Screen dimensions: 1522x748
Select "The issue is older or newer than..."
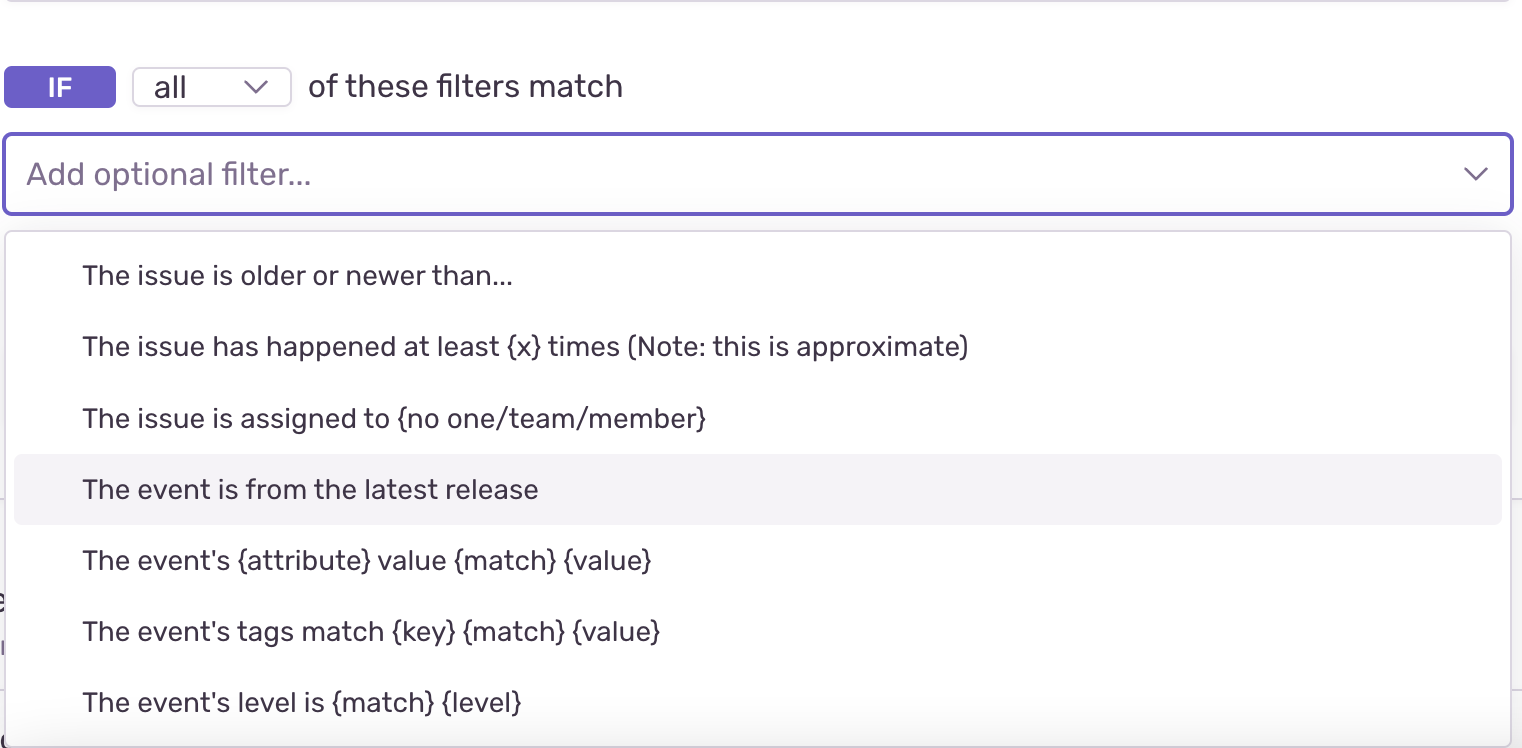click(x=297, y=276)
